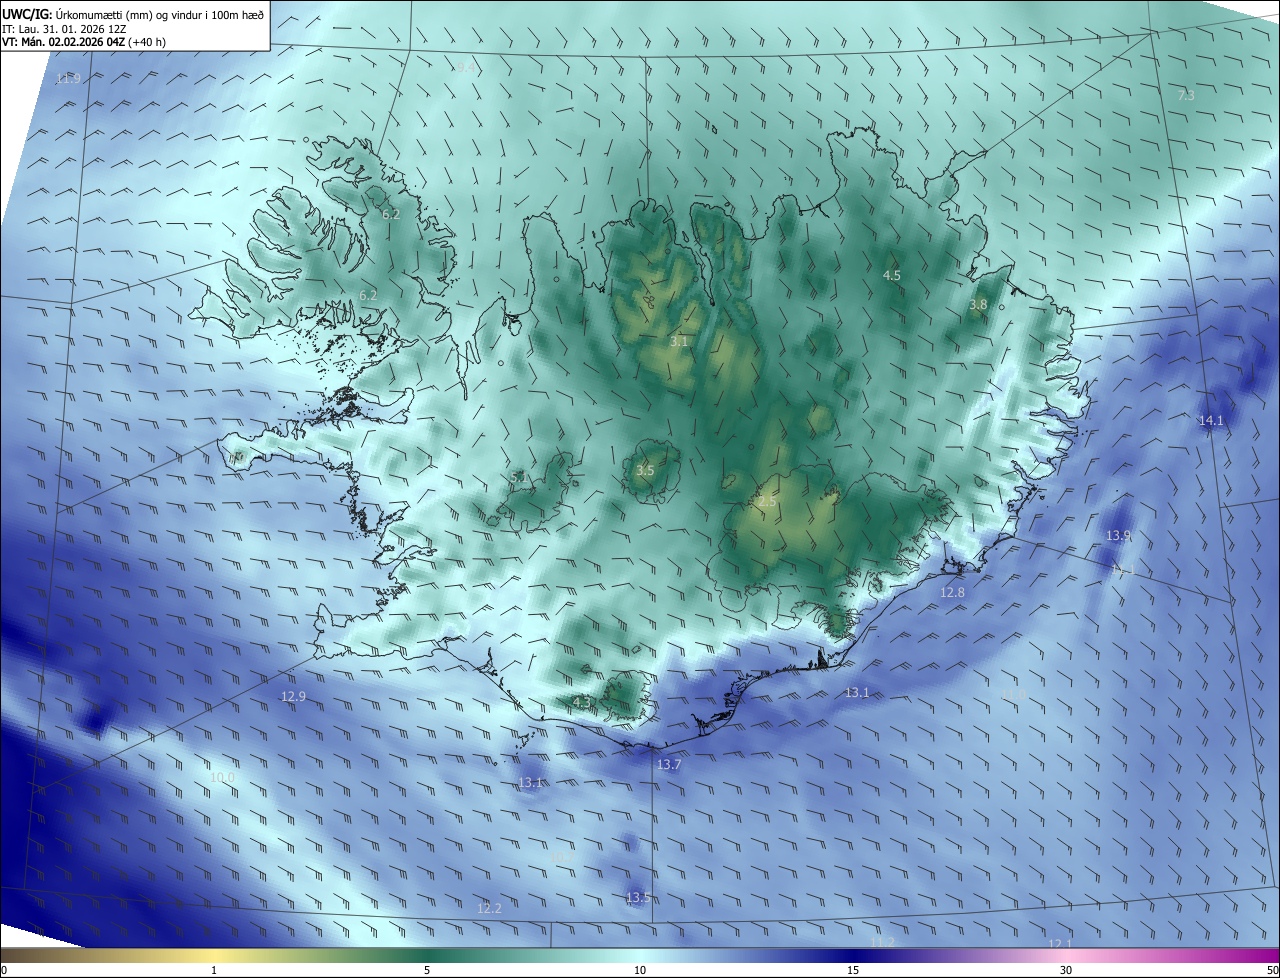
Task: Click the 11.9 value beneath the header box
Action: click(68, 78)
